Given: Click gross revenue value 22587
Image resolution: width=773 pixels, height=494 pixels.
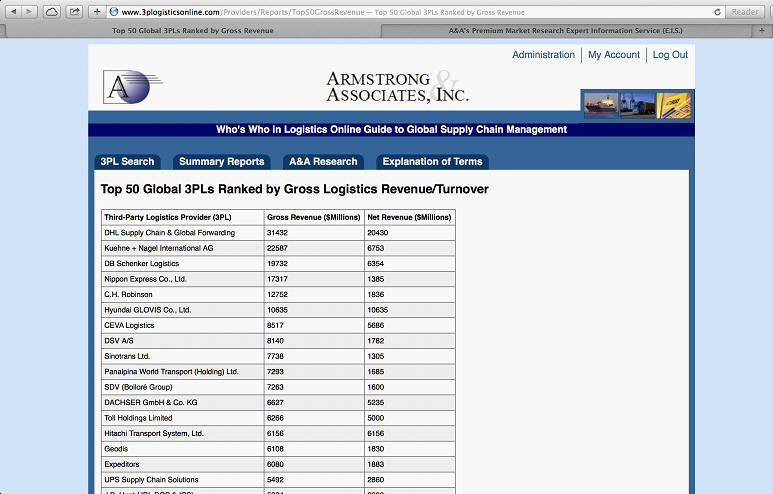Looking at the screenshot, I should click(277, 248).
